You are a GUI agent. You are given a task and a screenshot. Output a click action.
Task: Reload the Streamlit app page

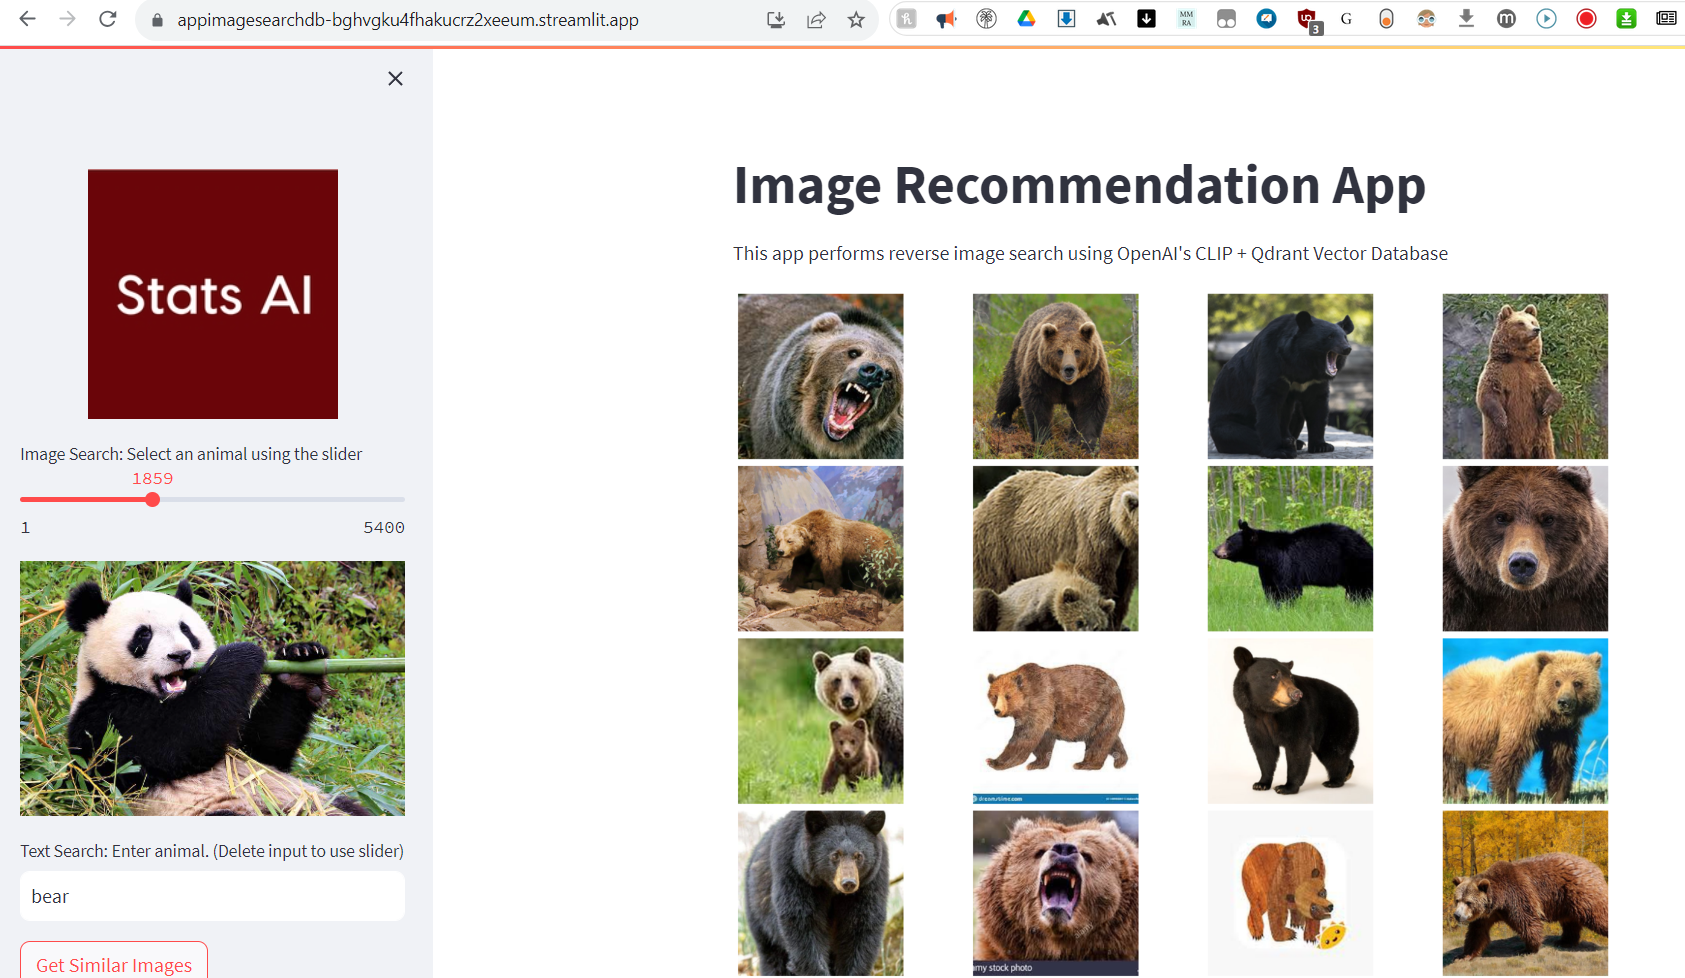click(108, 19)
